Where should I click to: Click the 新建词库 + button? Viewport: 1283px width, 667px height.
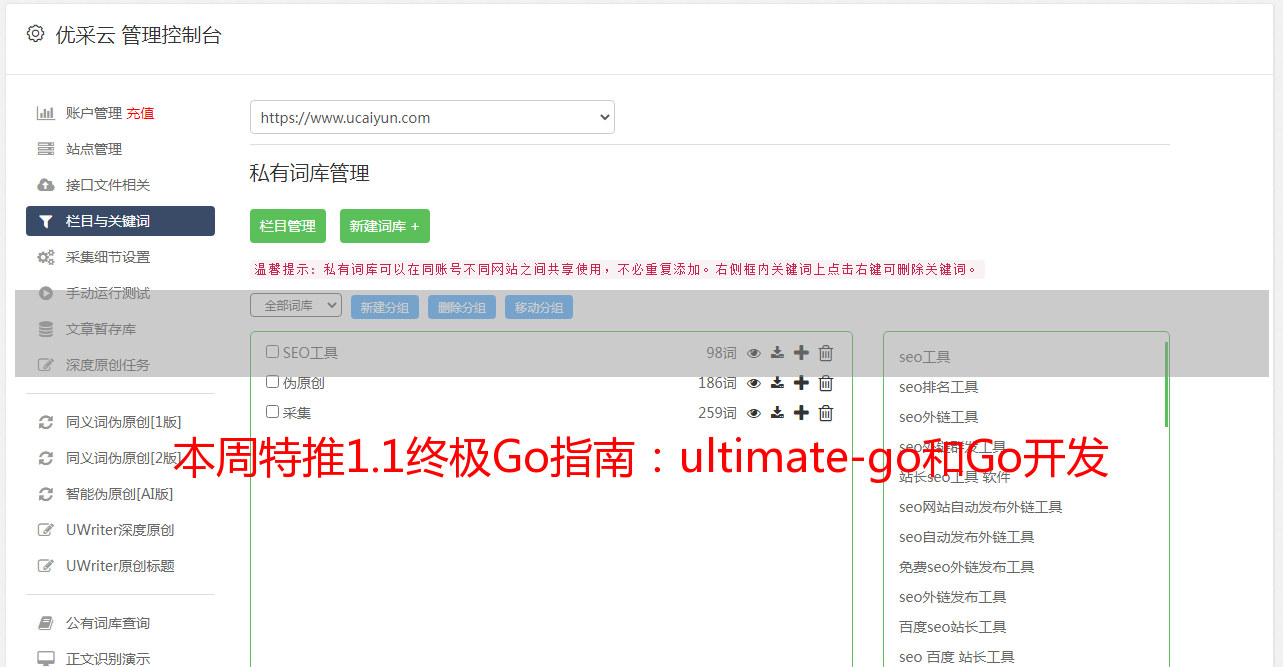click(x=385, y=226)
